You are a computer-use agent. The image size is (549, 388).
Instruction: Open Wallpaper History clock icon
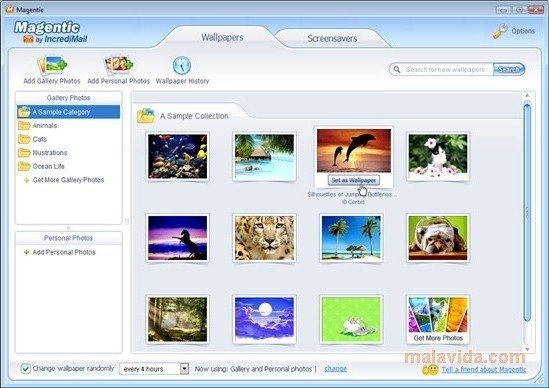pyautogui.click(x=182, y=65)
